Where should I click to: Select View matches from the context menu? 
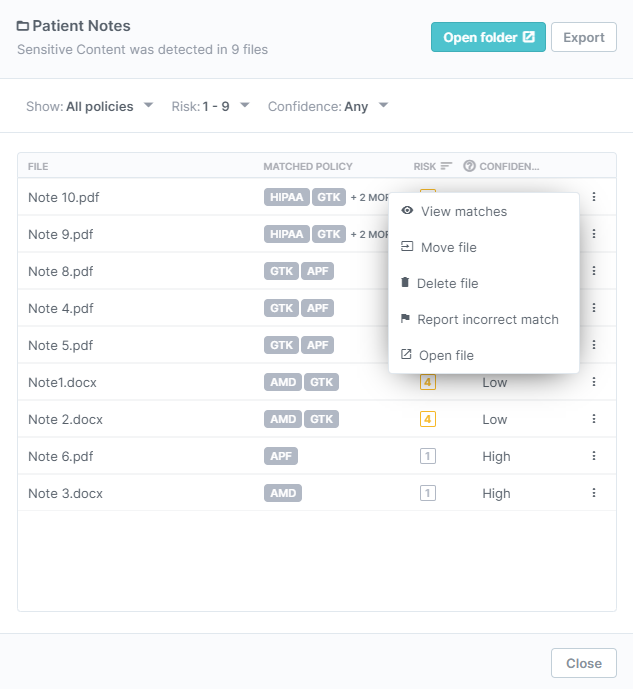(x=463, y=211)
